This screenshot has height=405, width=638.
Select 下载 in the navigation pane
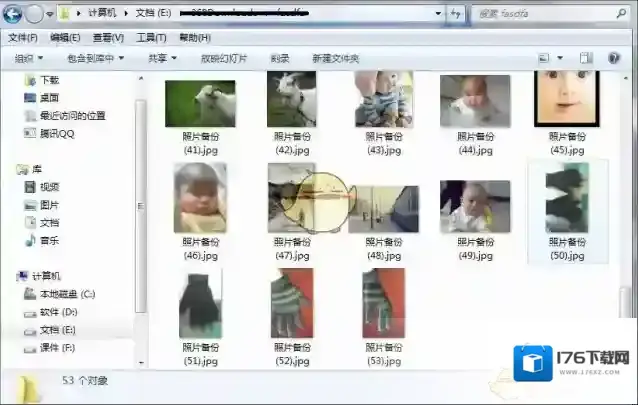[42, 80]
